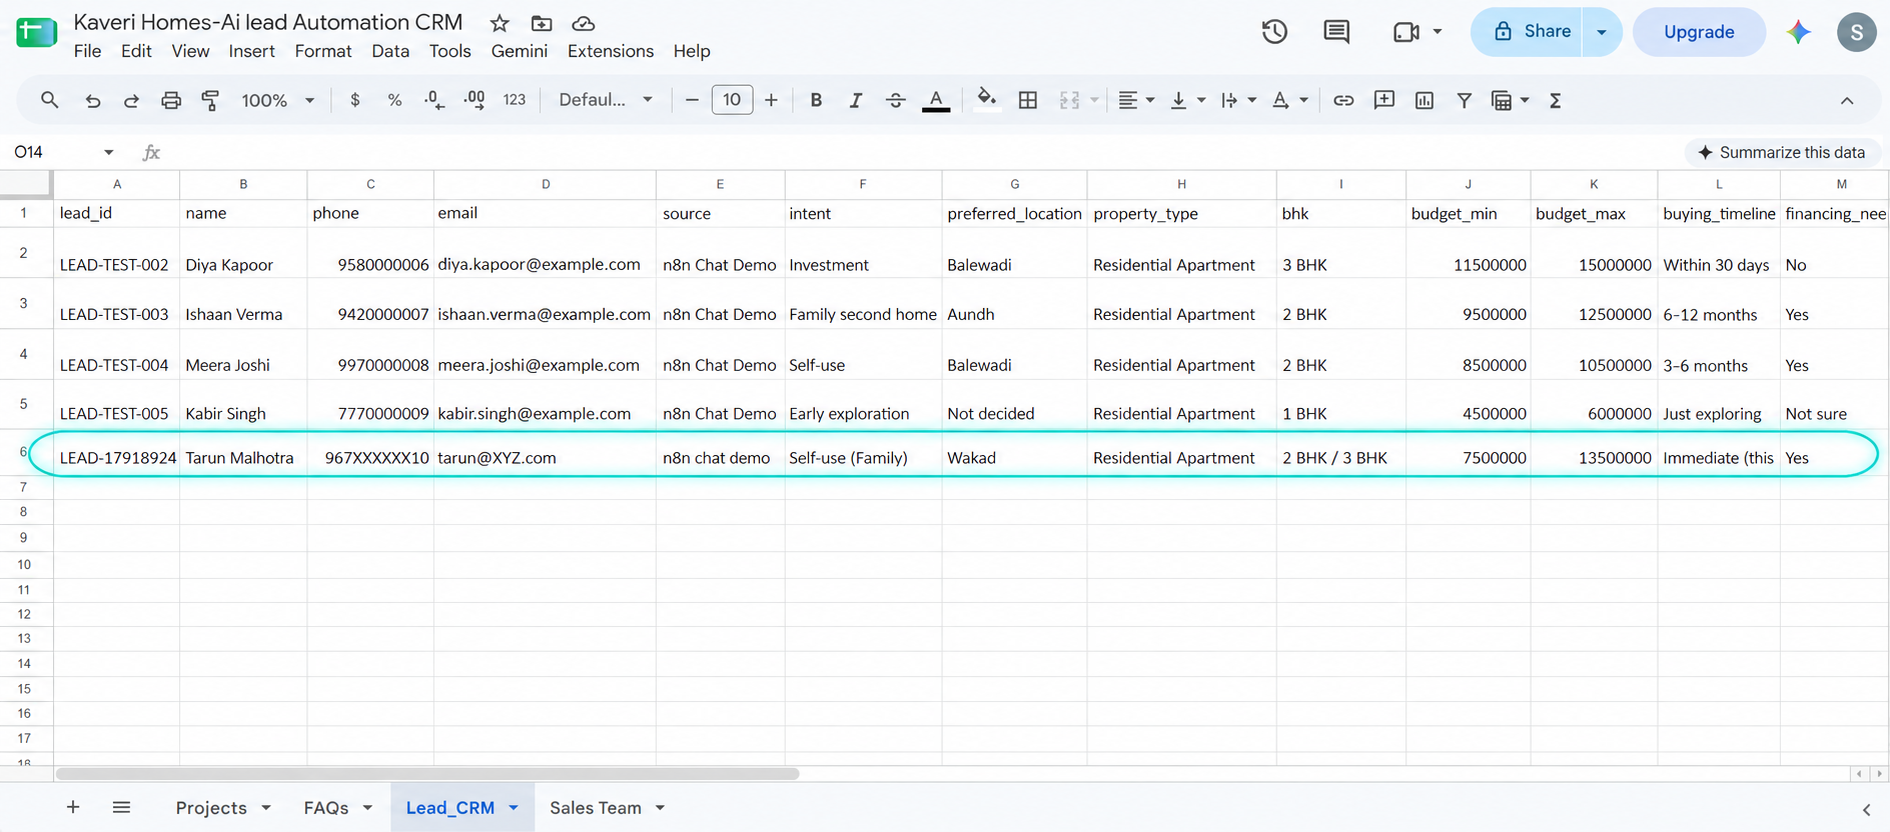Click the insert link icon
Image resolution: width=1890 pixels, height=832 pixels.
tap(1343, 100)
